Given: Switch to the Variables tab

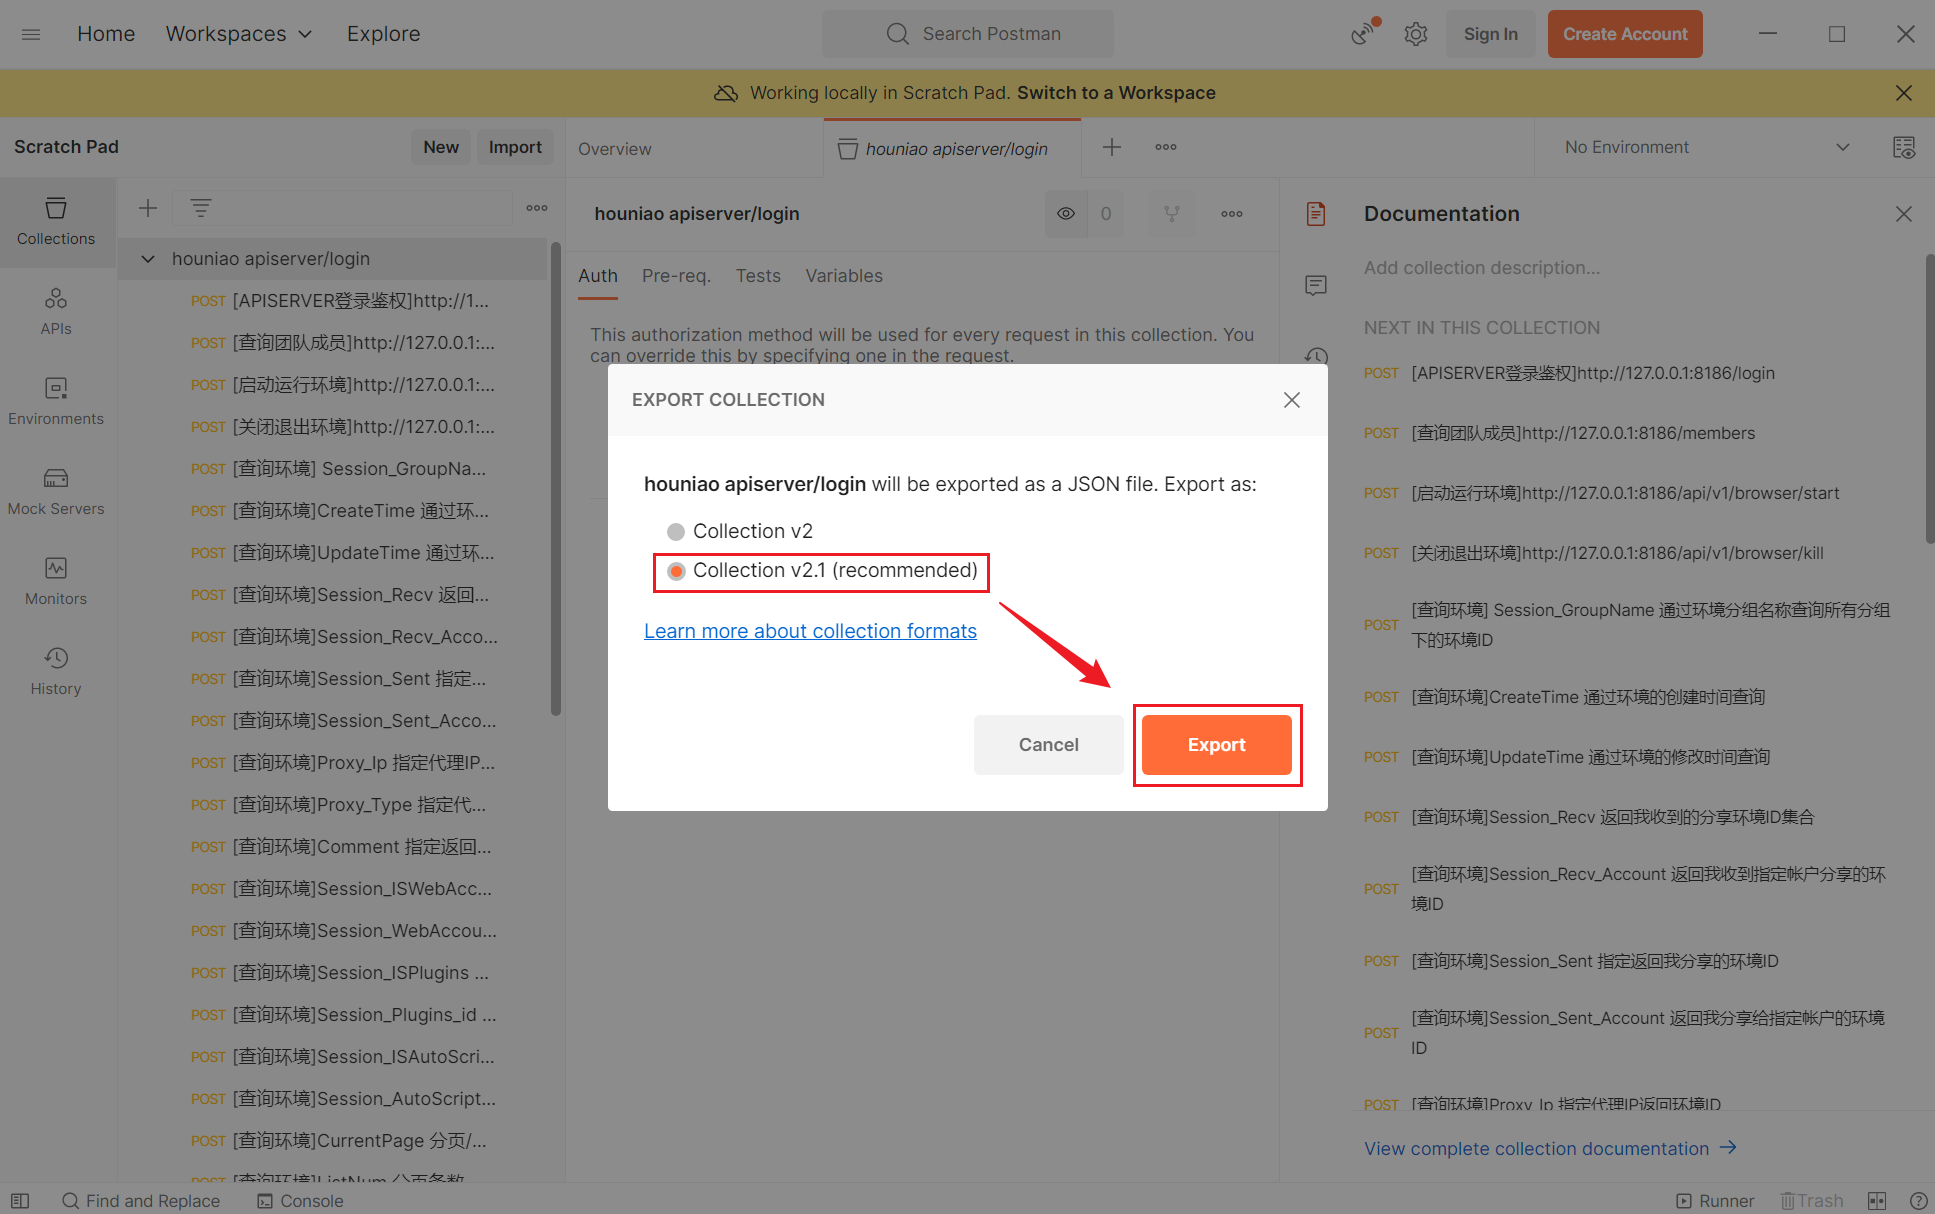Looking at the screenshot, I should (844, 276).
